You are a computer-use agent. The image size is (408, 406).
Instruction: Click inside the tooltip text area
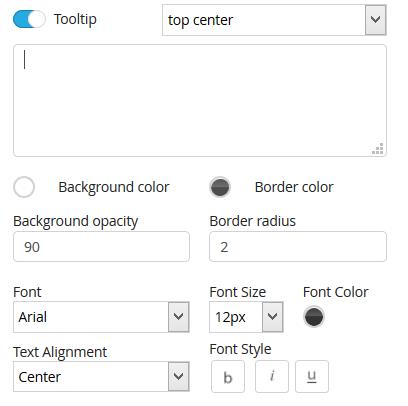tap(200, 100)
